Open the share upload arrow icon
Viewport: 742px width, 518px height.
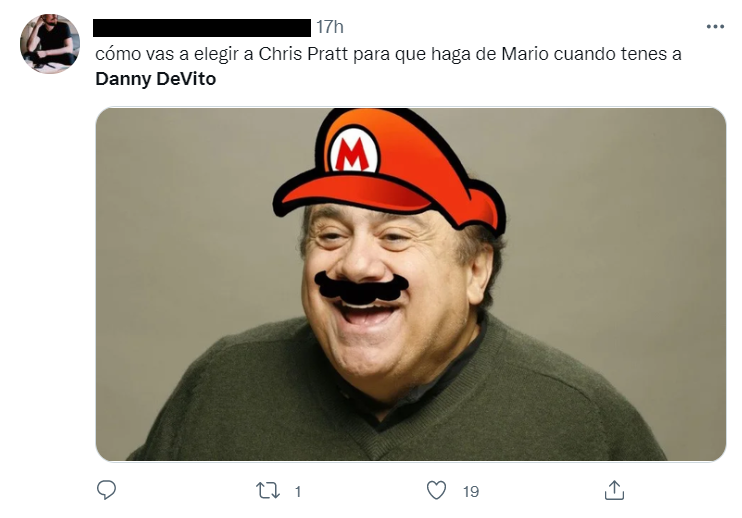(x=614, y=490)
